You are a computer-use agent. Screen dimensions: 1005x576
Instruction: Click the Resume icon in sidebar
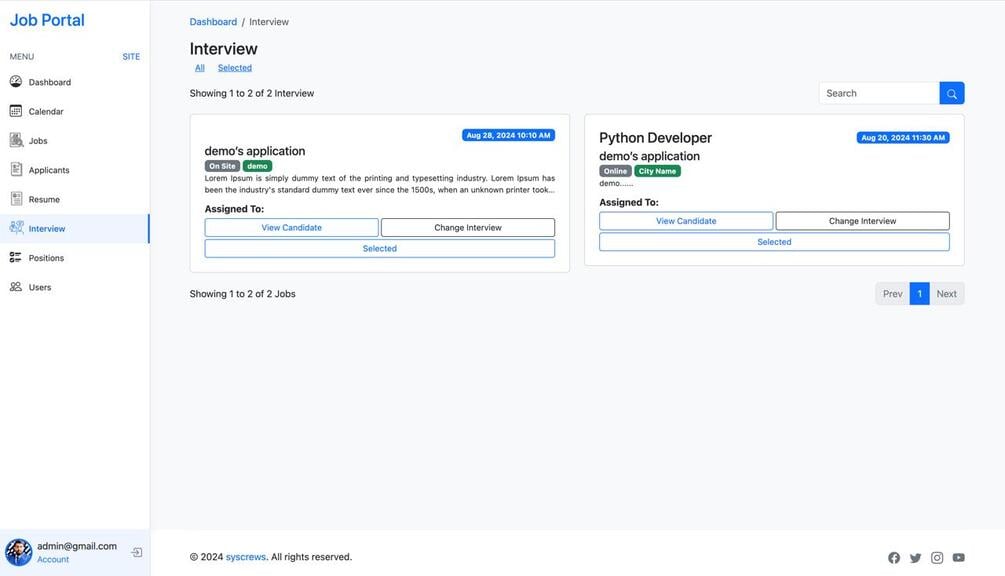click(16, 199)
